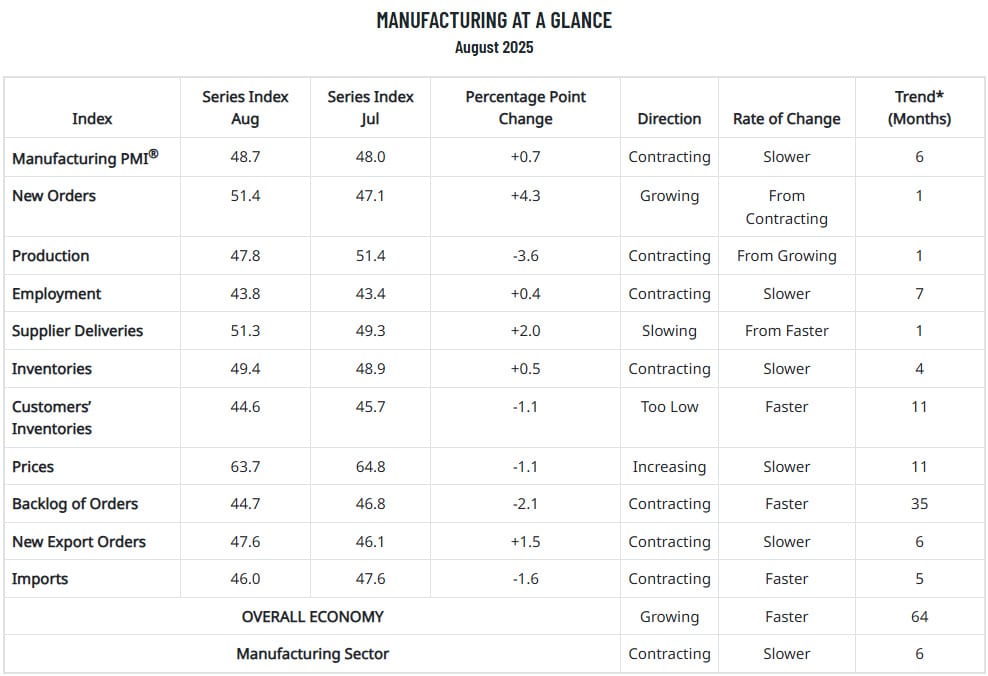Select the Manufacturing Sector summary row label
The image size is (988, 676).
[x=312, y=654]
